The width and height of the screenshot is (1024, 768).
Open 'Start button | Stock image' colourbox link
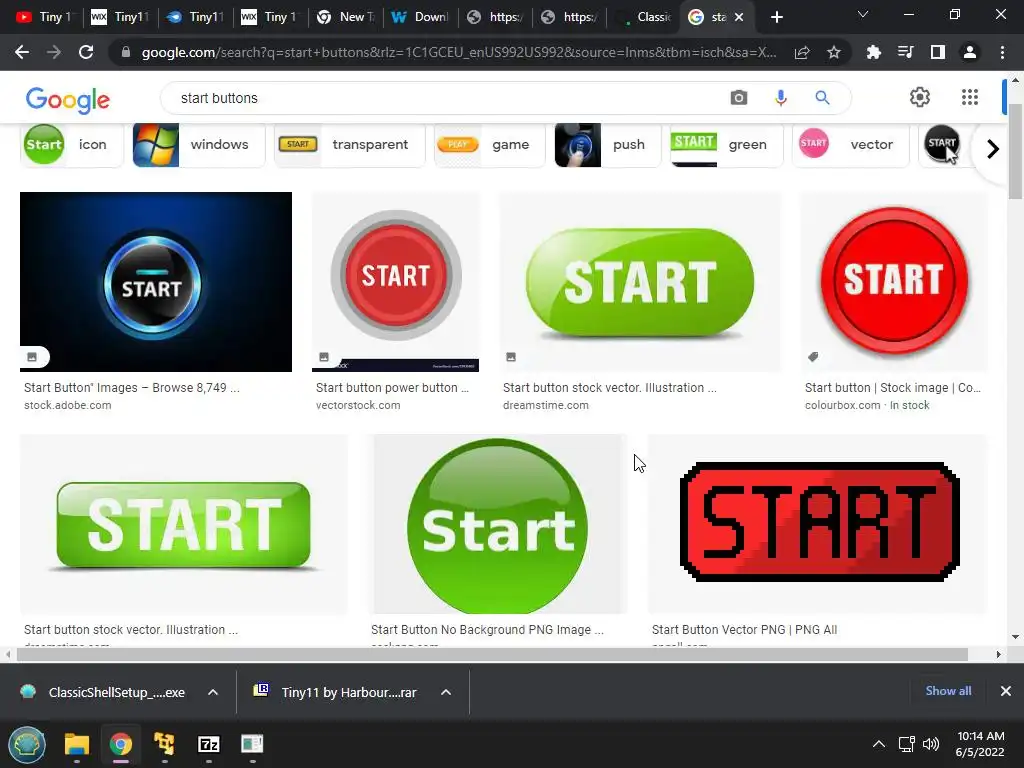click(x=893, y=387)
